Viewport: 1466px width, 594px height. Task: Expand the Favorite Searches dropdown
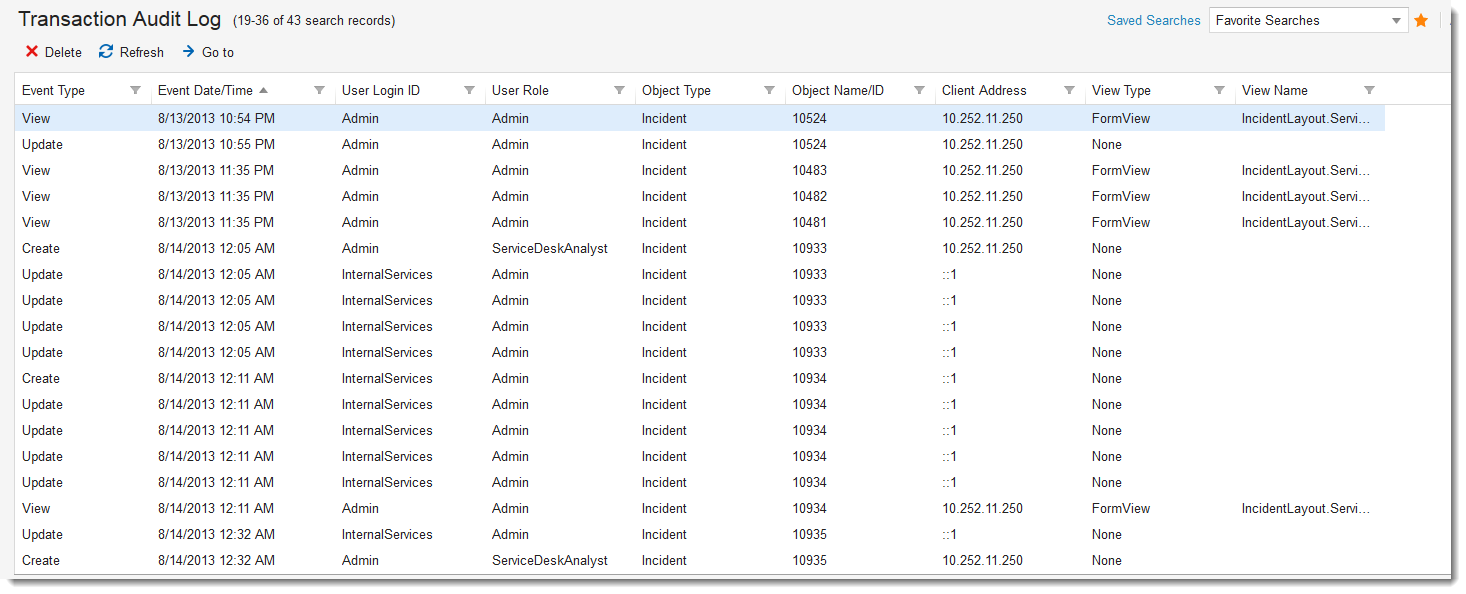pyautogui.click(x=1396, y=21)
